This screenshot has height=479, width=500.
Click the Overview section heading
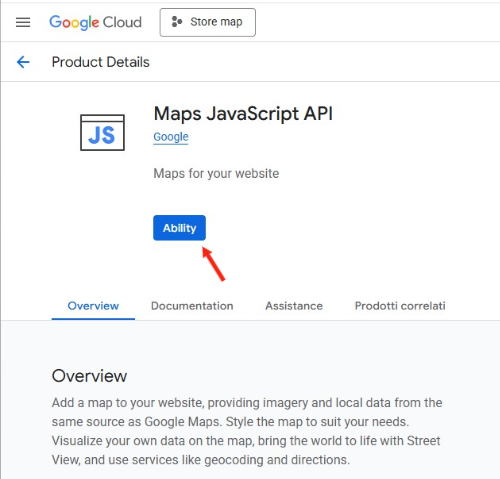click(x=89, y=376)
